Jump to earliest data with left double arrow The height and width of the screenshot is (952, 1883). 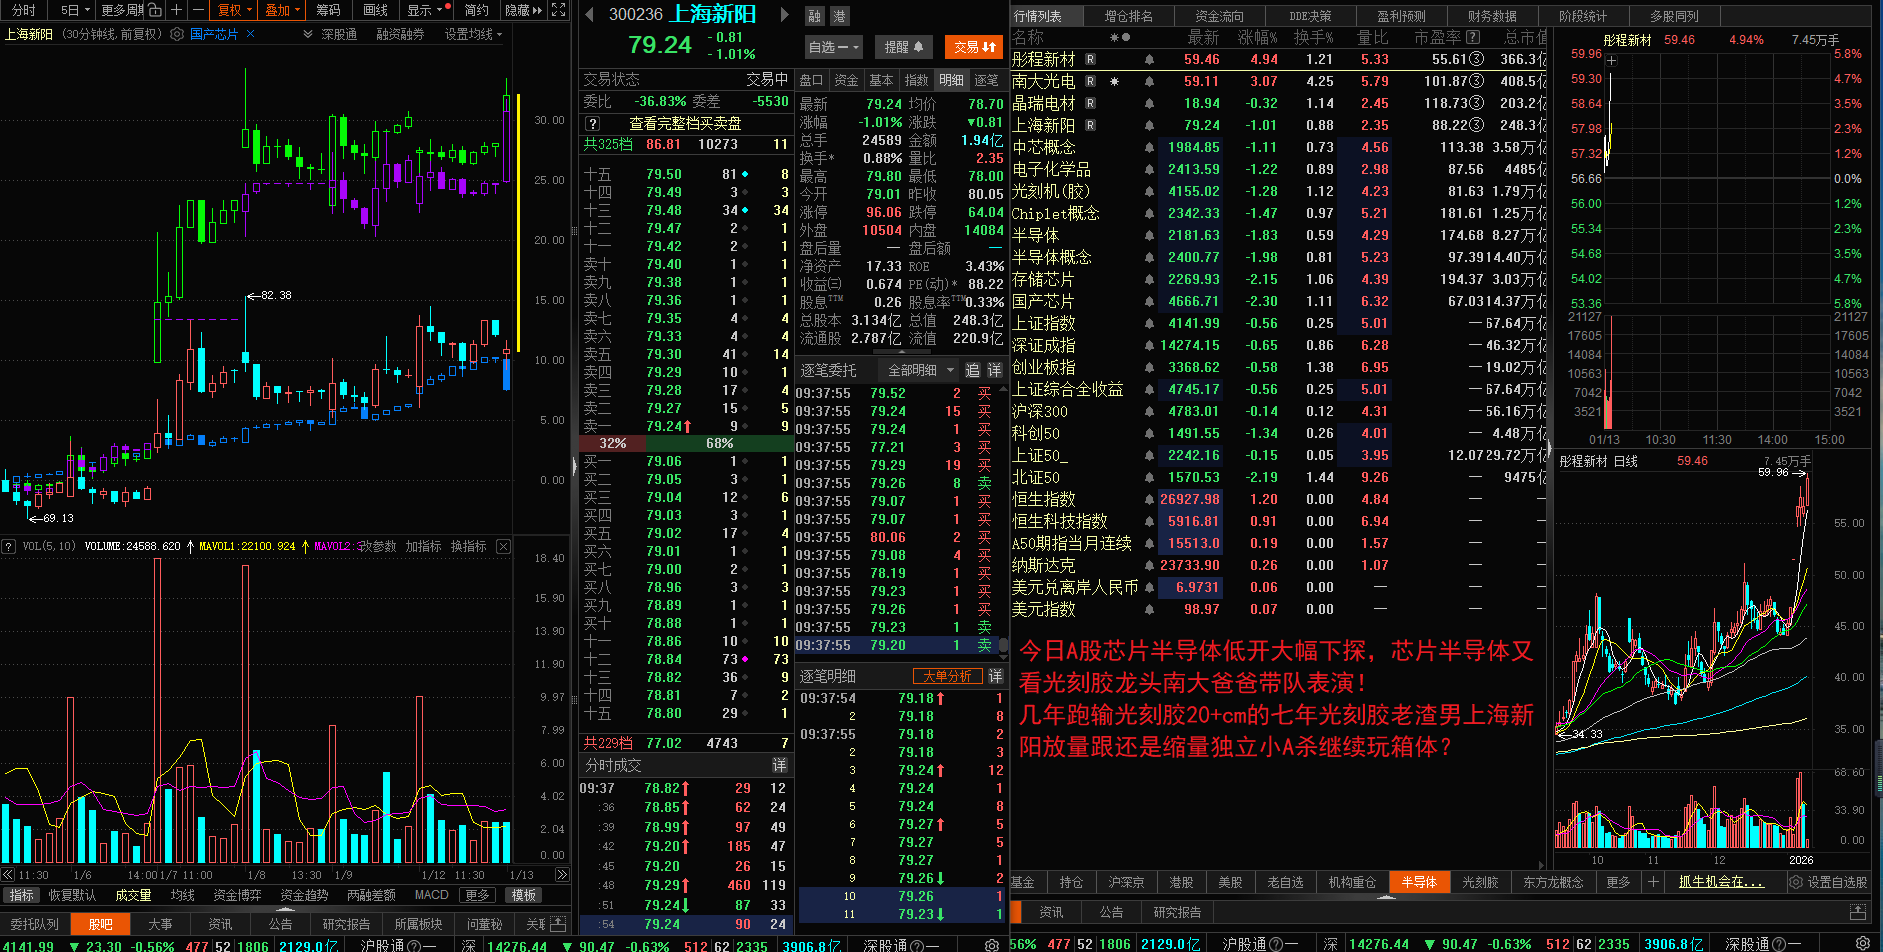8,875
